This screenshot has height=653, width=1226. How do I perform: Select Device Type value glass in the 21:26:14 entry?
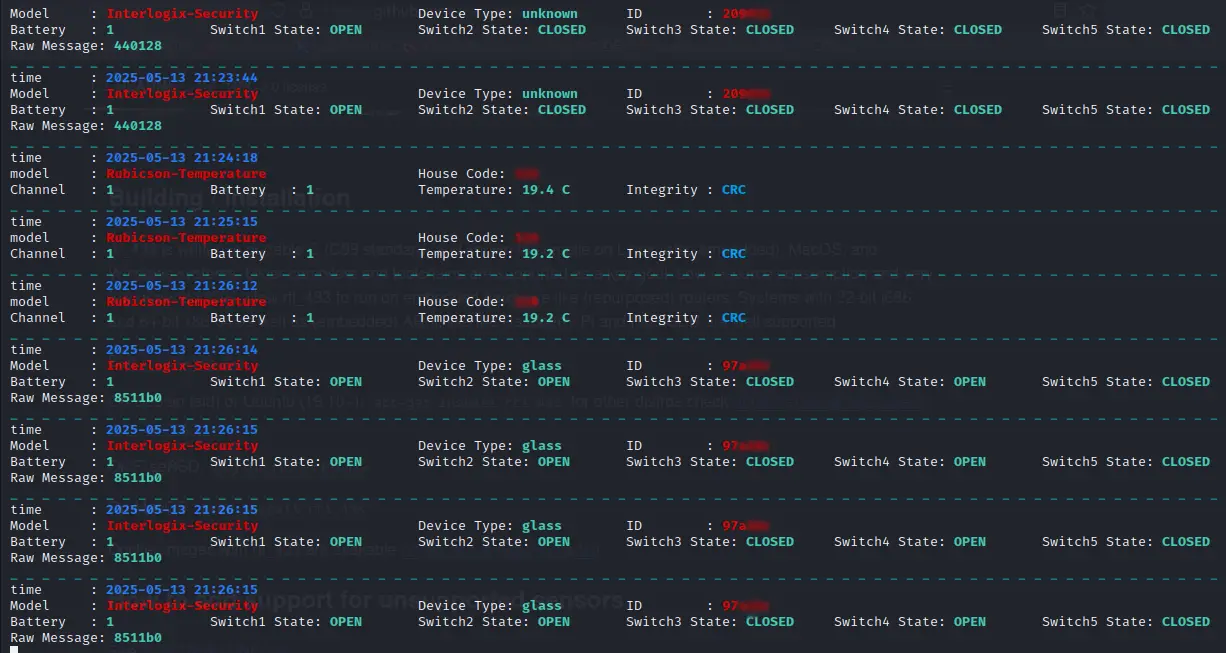pyautogui.click(x=542, y=366)
